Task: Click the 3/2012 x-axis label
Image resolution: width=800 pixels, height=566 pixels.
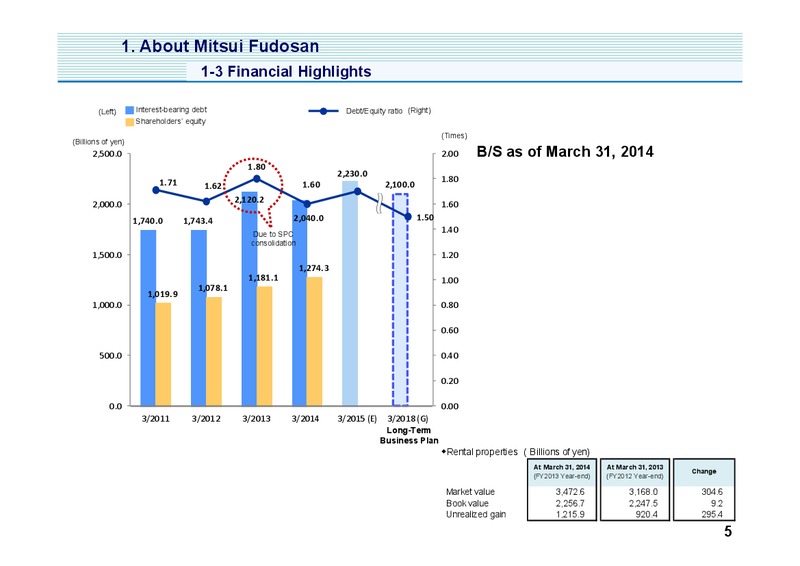Action: pos(206,419)
